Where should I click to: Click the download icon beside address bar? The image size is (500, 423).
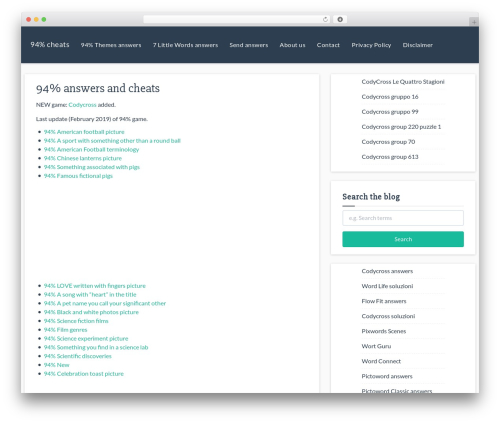click(340, 19)
